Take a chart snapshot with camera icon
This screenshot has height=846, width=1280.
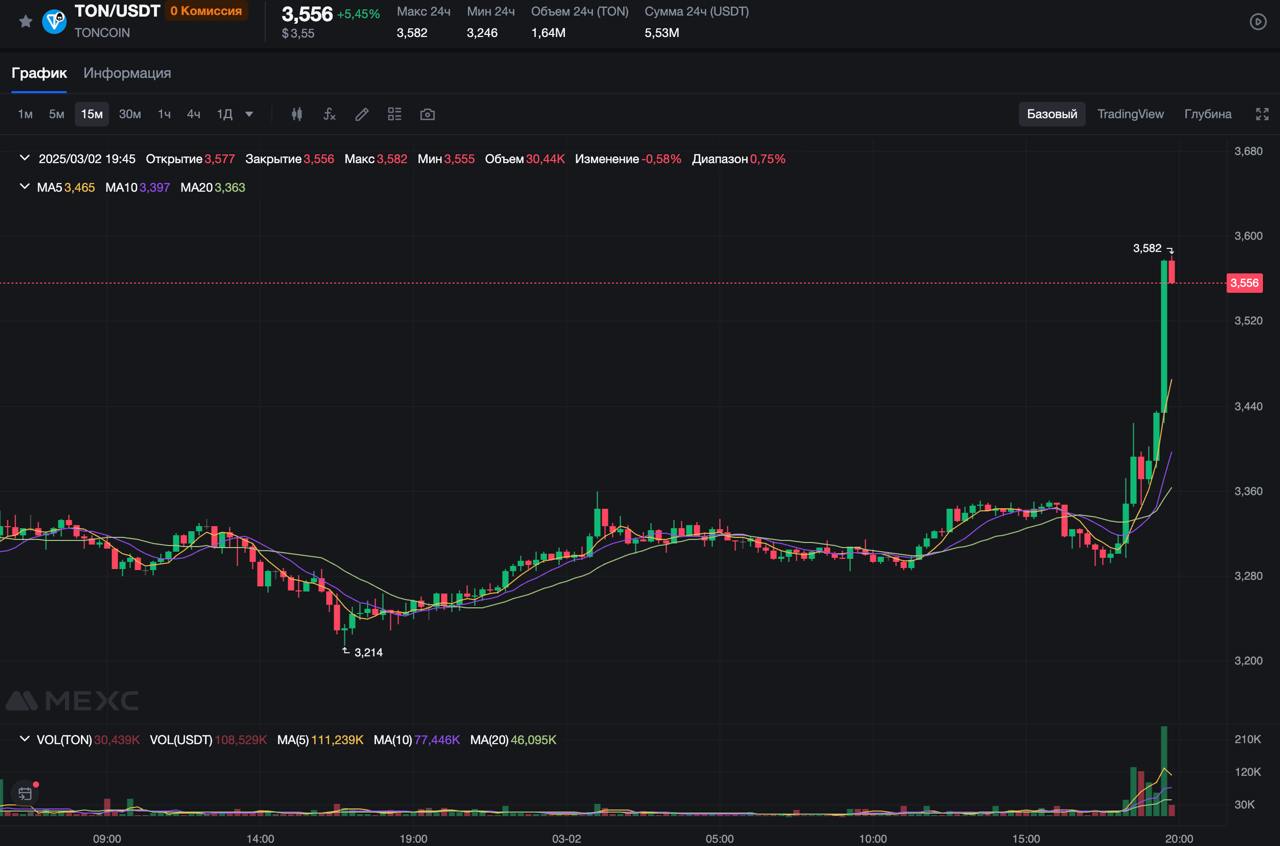427,114
